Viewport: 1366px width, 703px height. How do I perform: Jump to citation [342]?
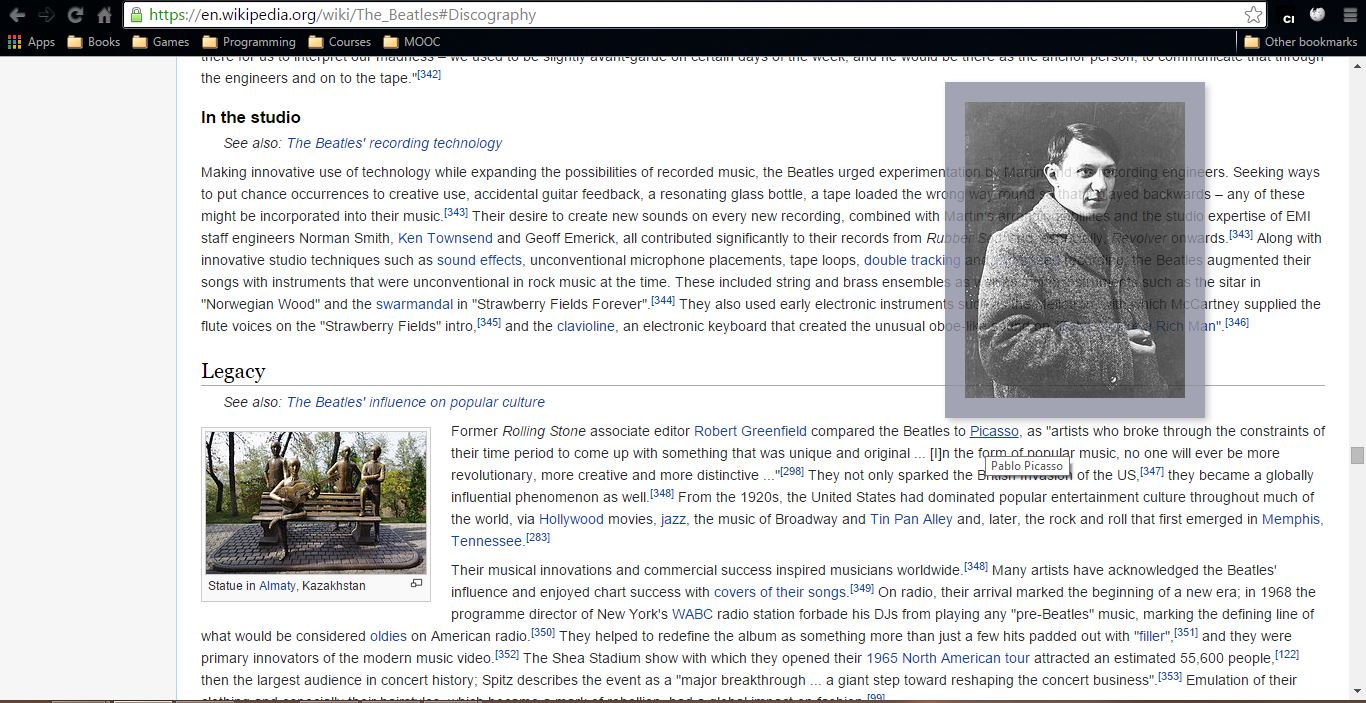pos(429,74)
